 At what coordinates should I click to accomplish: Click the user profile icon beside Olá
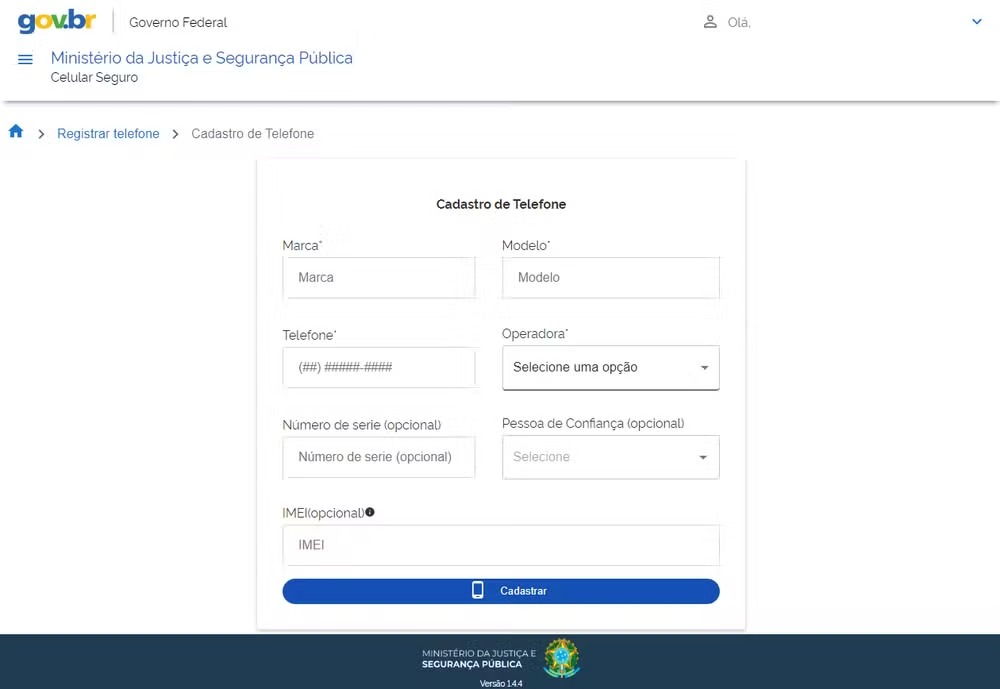pos(709,21)
